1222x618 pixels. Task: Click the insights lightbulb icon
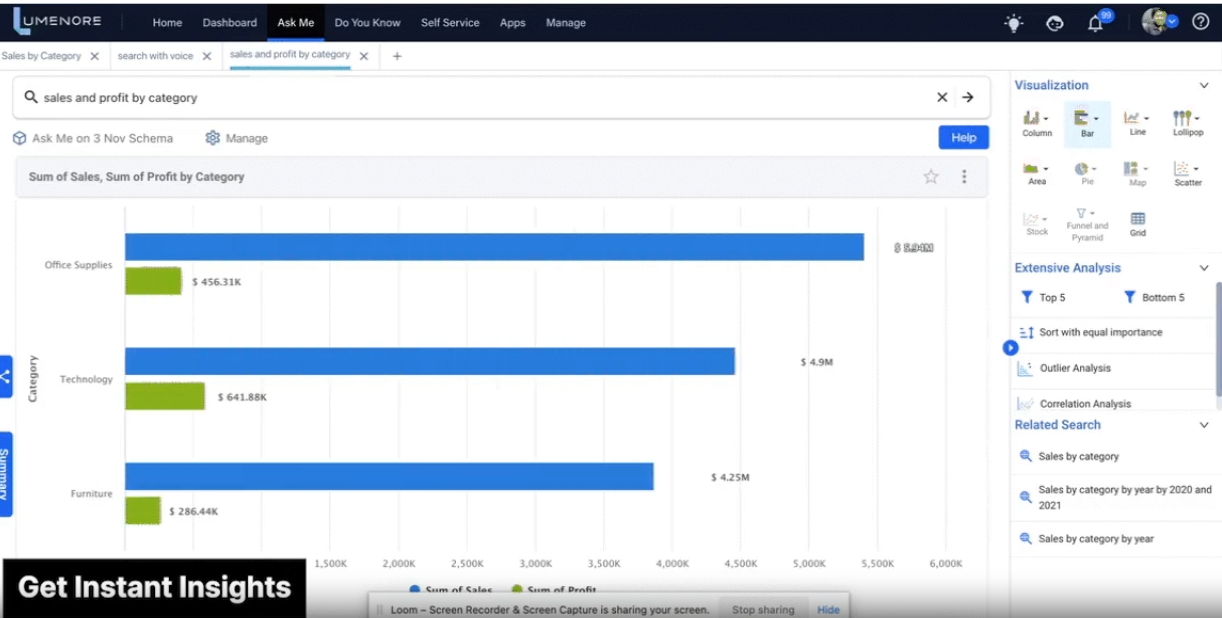[1013, 22]
